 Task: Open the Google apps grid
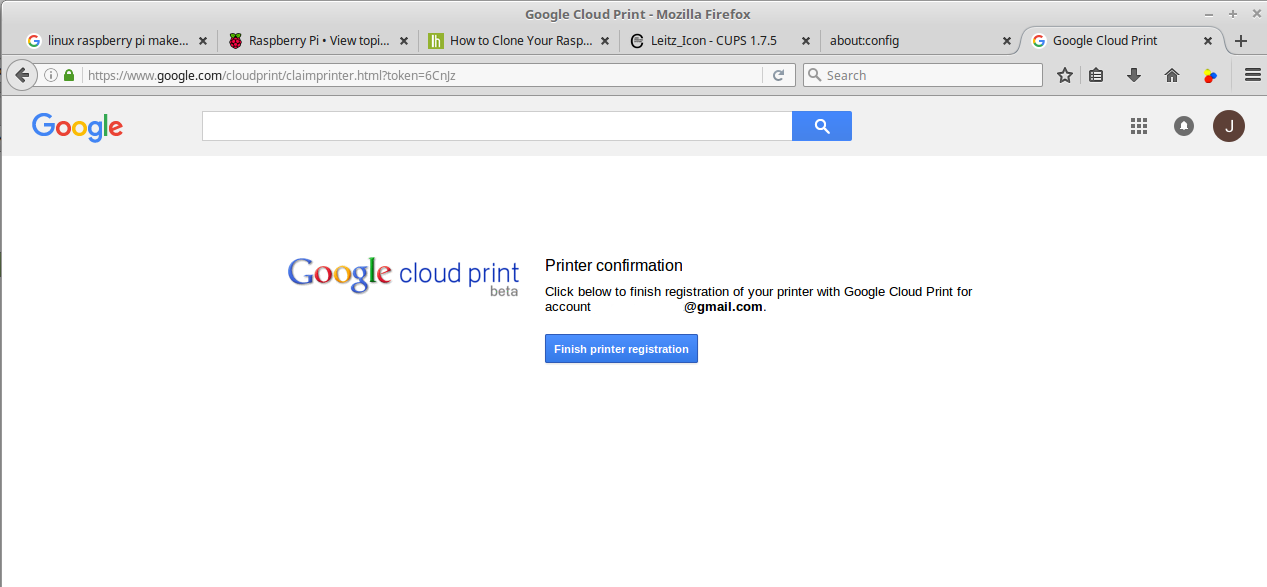click(1138, 126)
